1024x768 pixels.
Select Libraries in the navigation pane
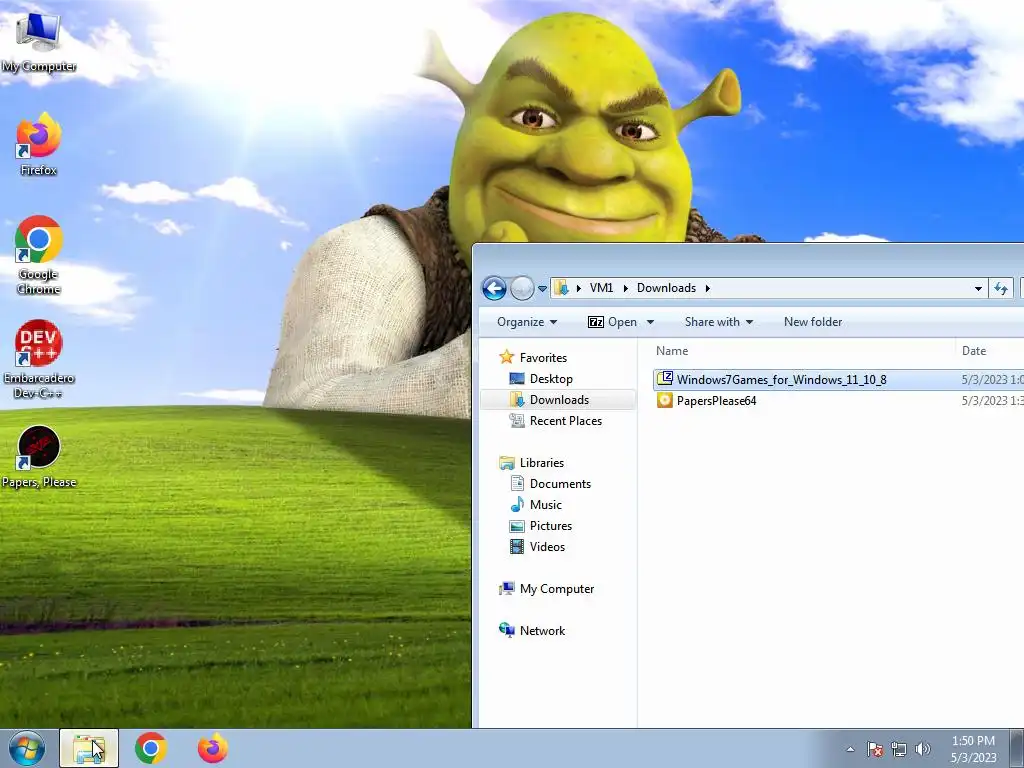[x=532, y=462]
